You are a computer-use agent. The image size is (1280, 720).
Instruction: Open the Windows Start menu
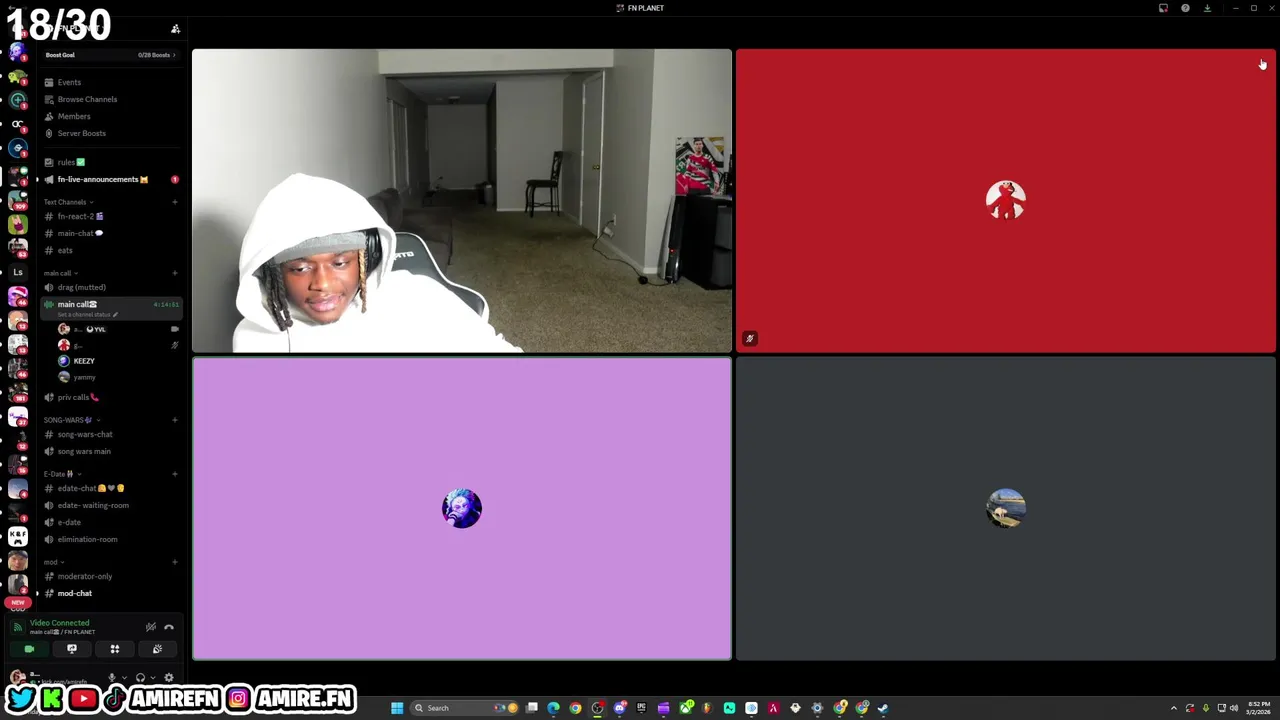pyautogui.click(x=397, y=708)
